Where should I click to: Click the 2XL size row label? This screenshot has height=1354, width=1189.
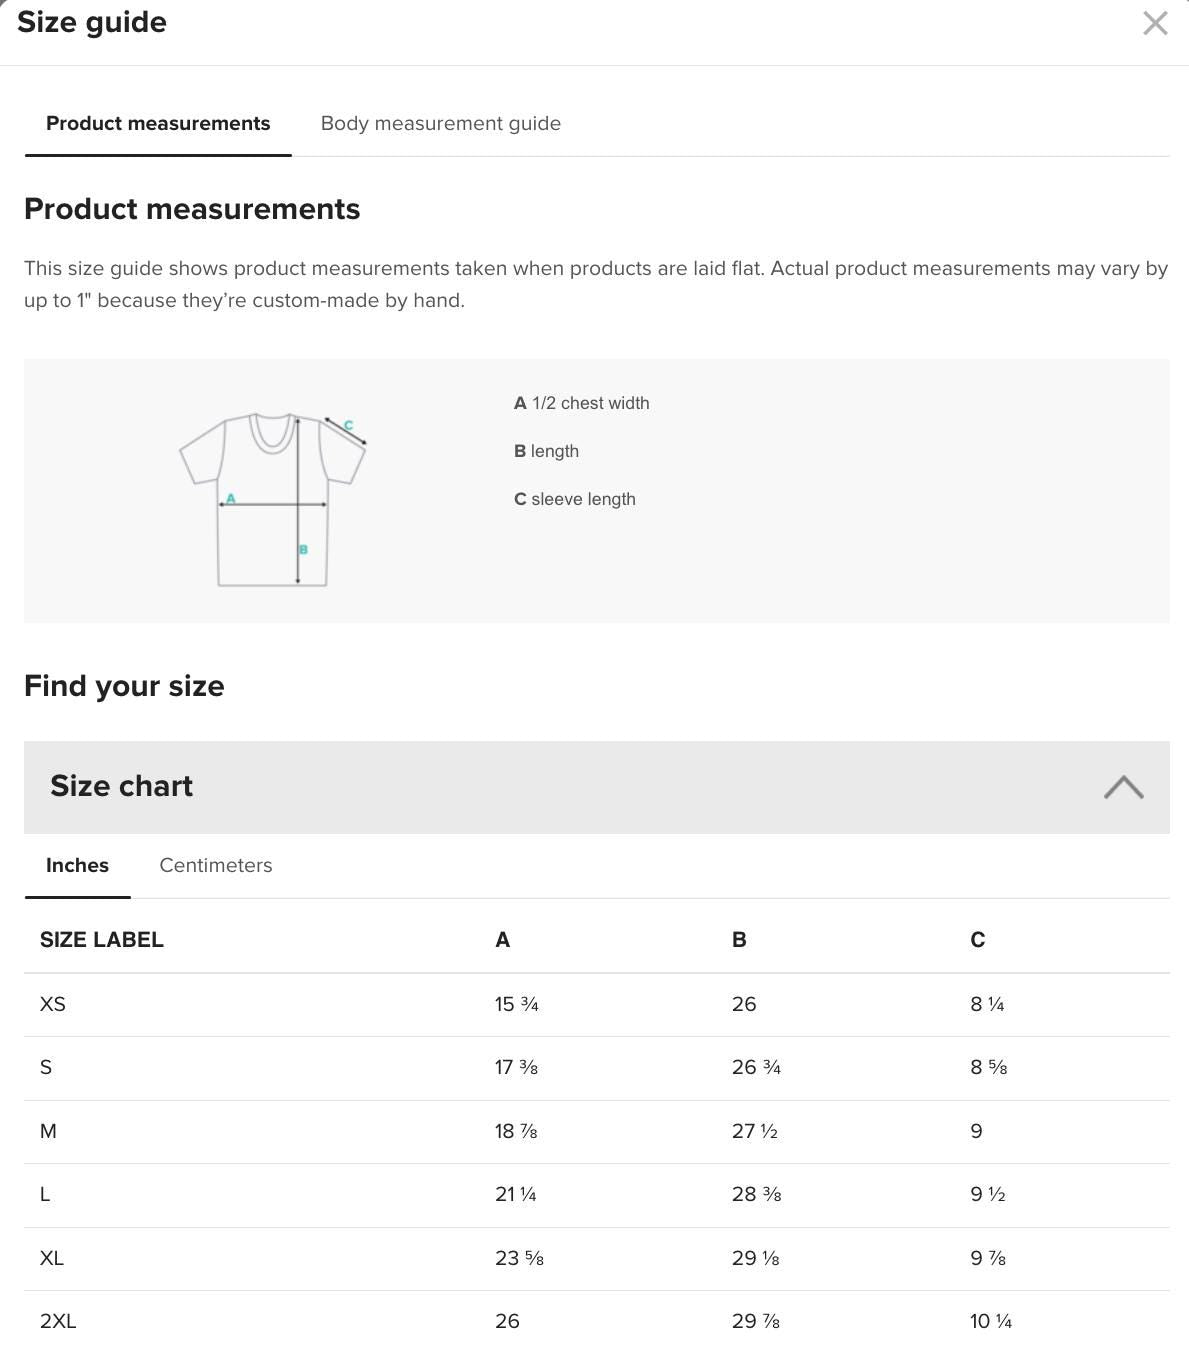point(58,1321)
